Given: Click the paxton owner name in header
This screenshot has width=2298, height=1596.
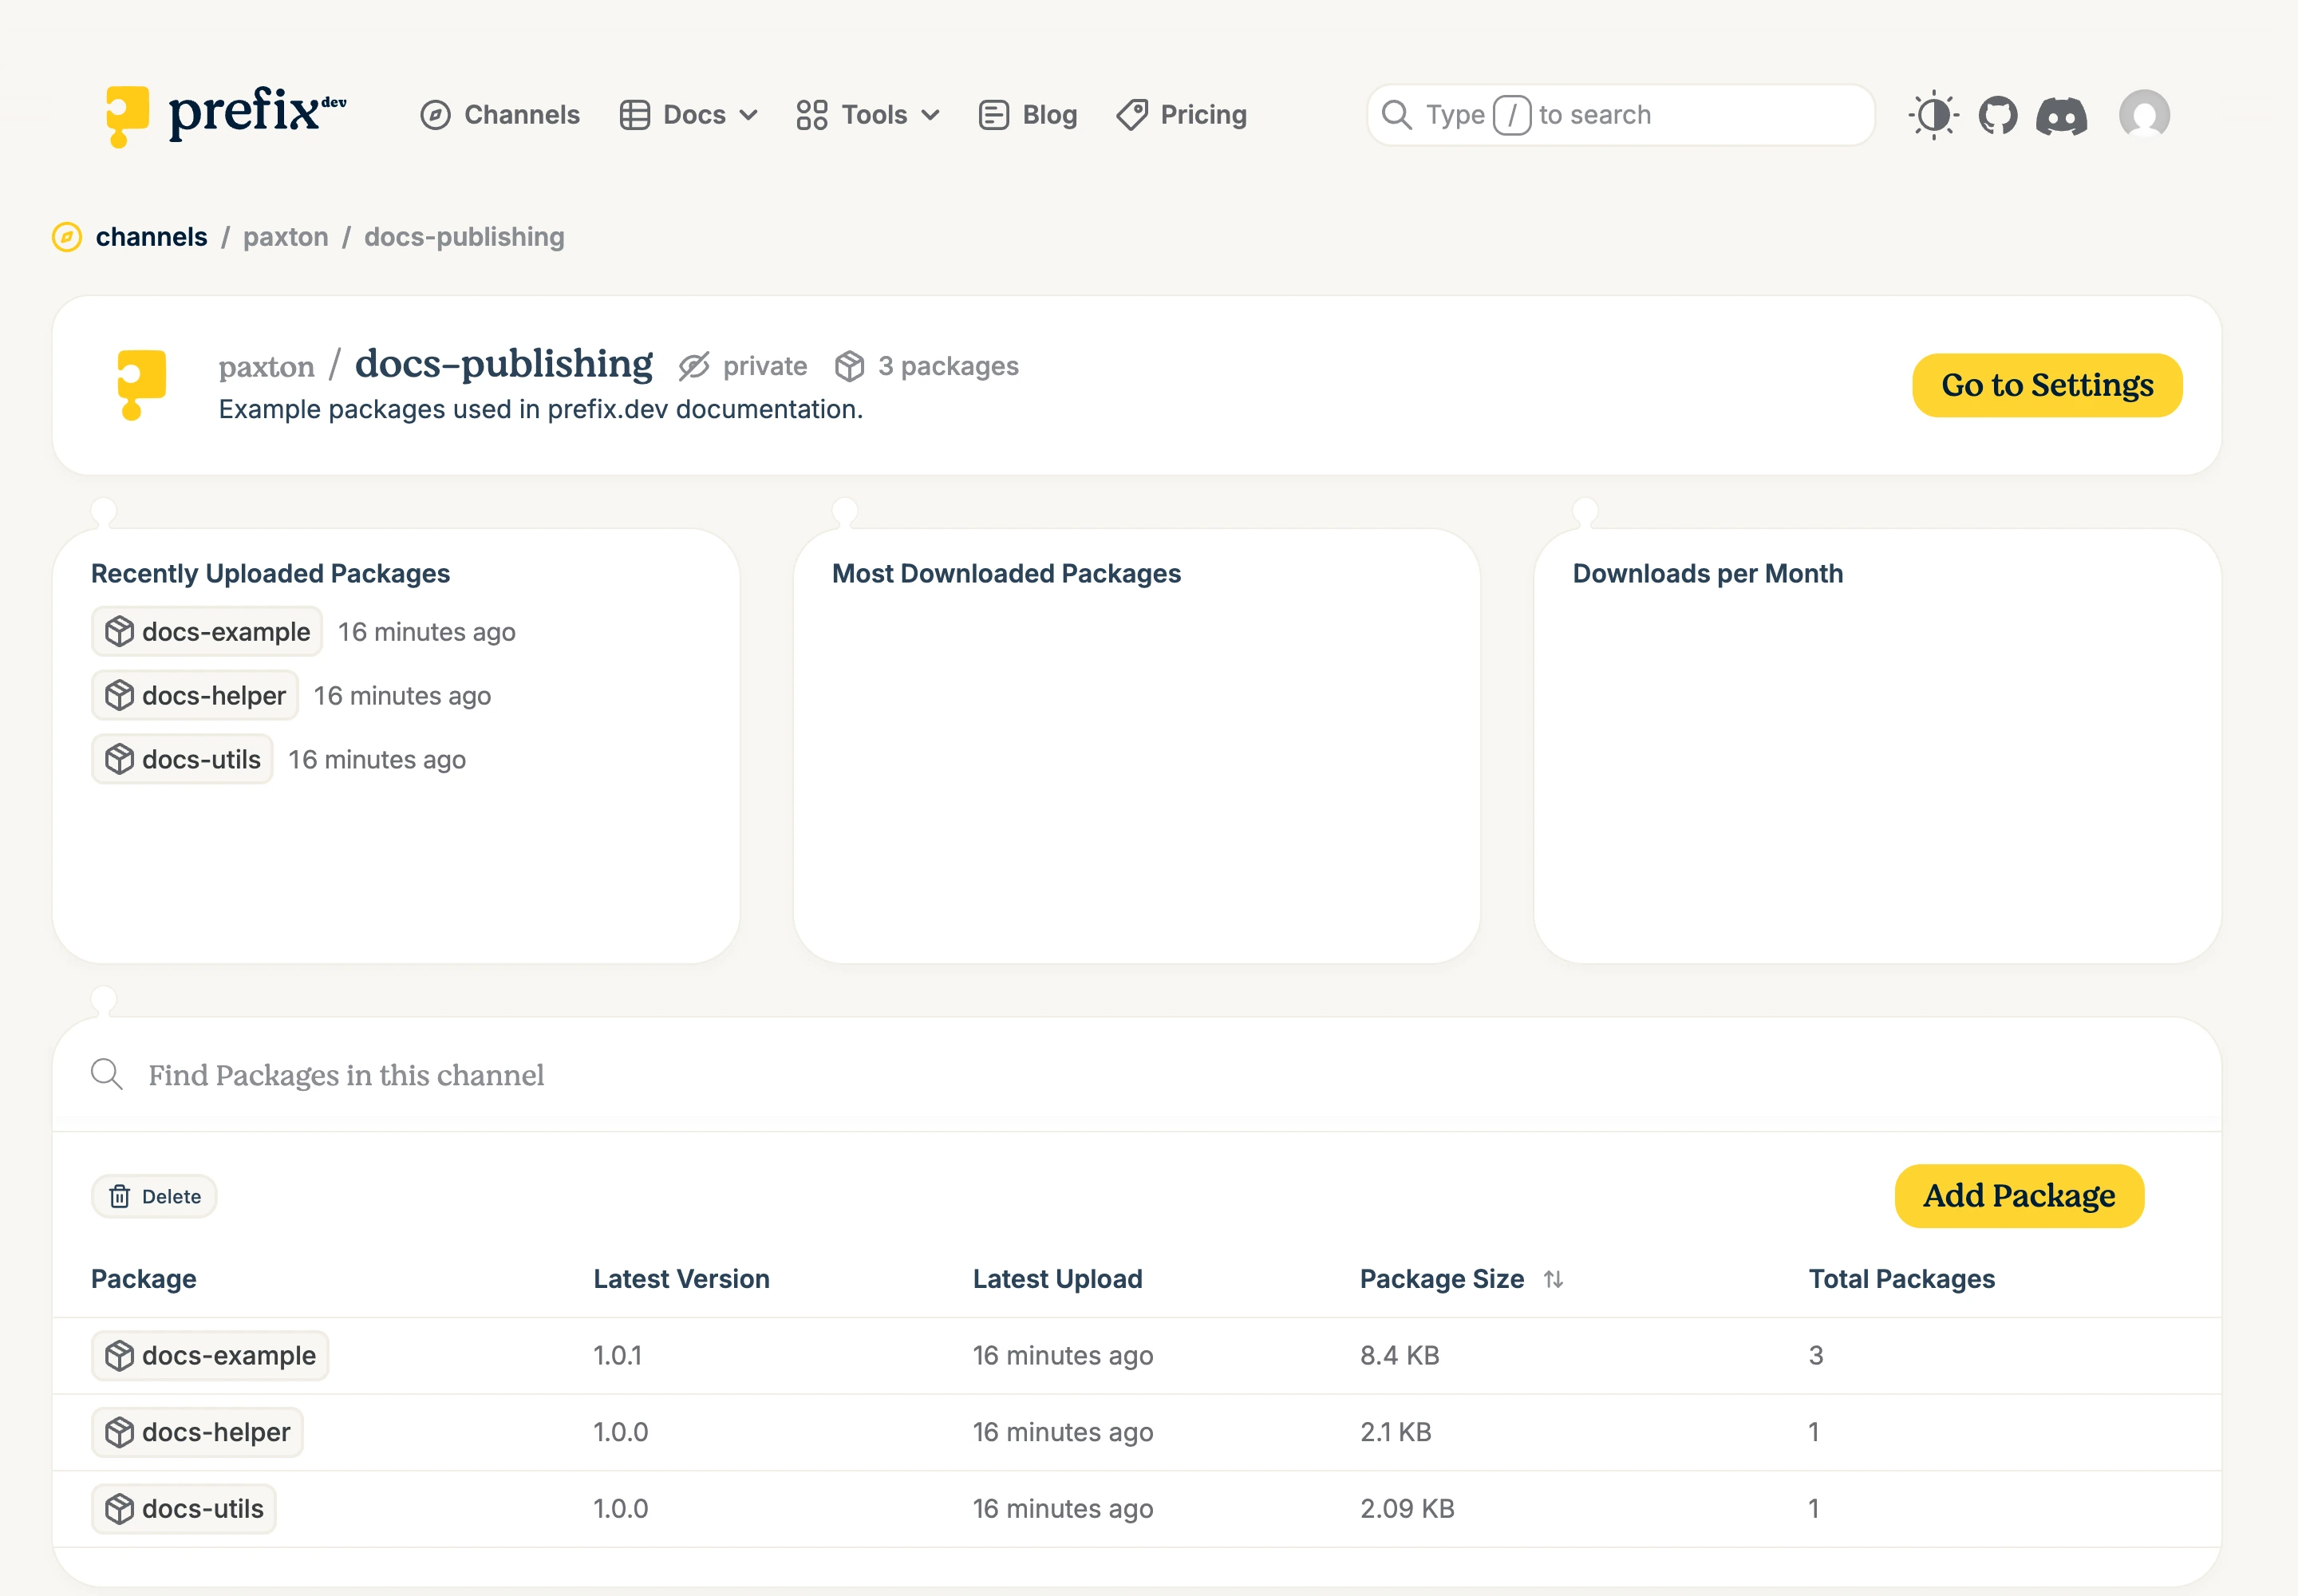Looking at the screenshot, I should pos(267,367).
